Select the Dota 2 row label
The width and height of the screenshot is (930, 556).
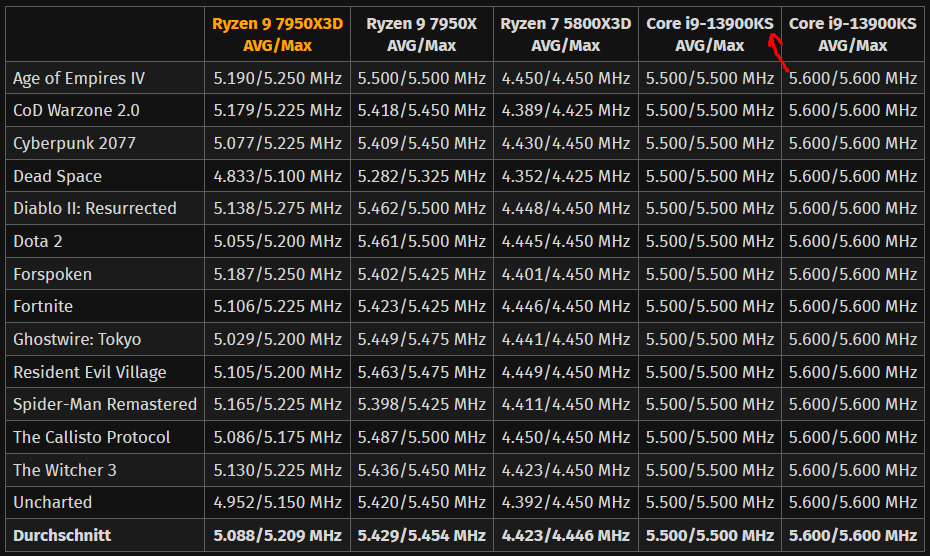tap(38, 241)
